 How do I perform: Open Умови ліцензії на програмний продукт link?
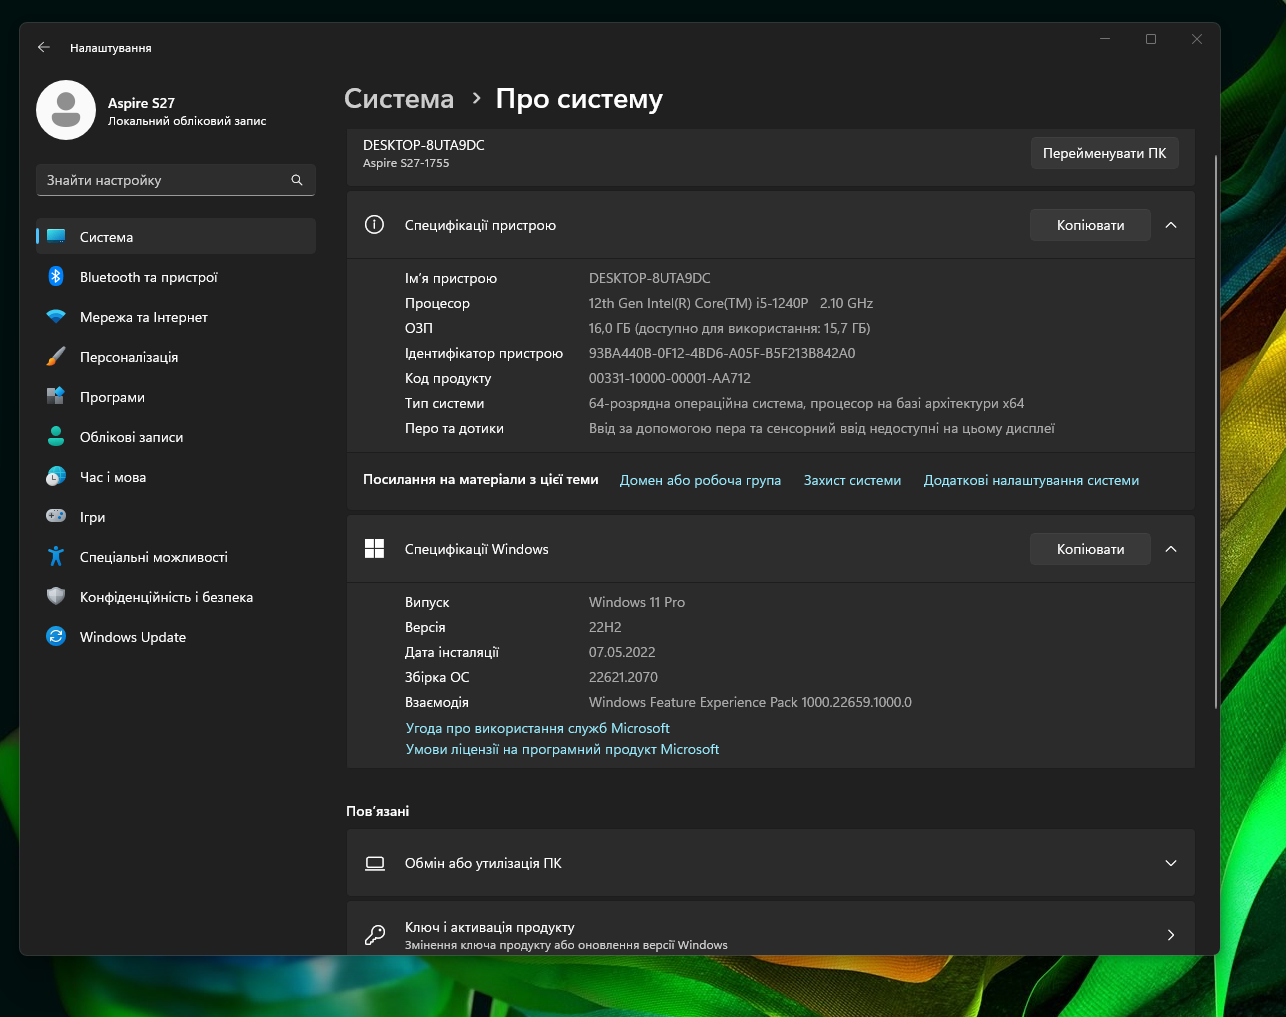point(562,749)
